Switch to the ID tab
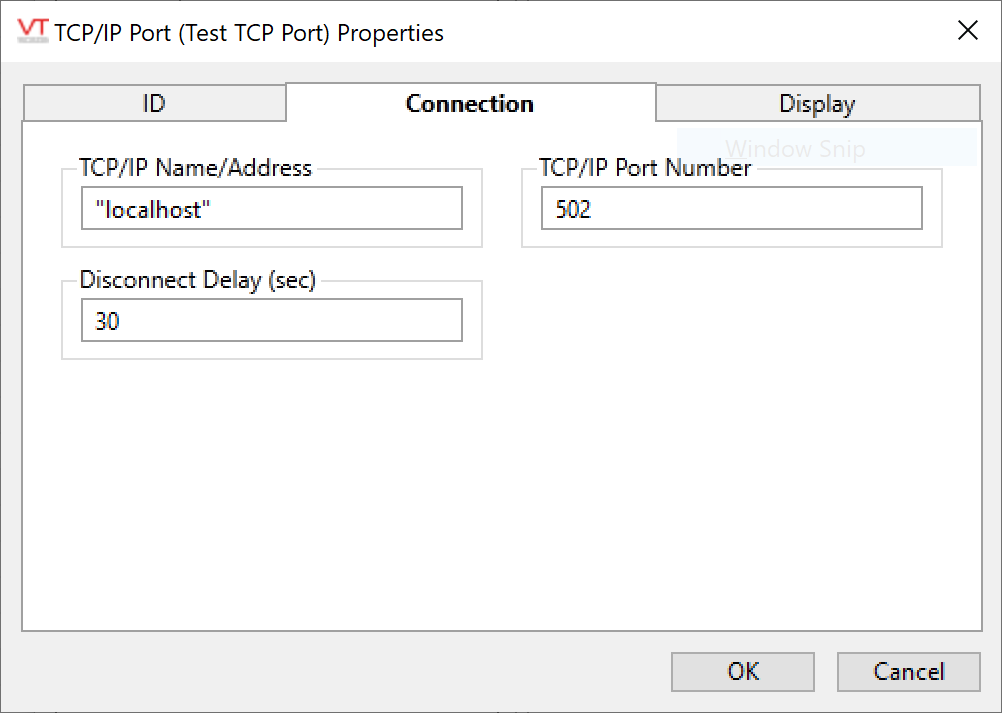Viewport: 1002px width, 713px height. click(x=154, y=104)
